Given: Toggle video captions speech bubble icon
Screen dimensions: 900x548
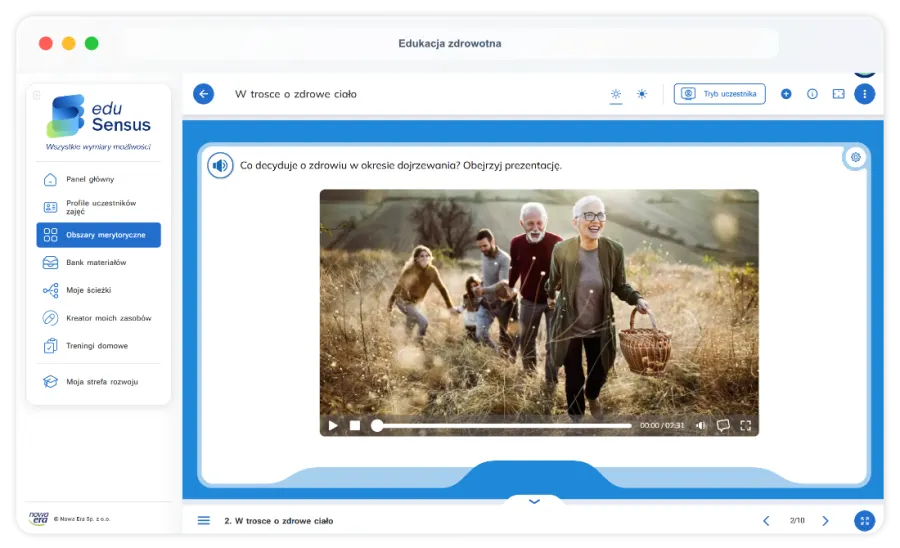Looking at the screenshot, I should [723, 425].
